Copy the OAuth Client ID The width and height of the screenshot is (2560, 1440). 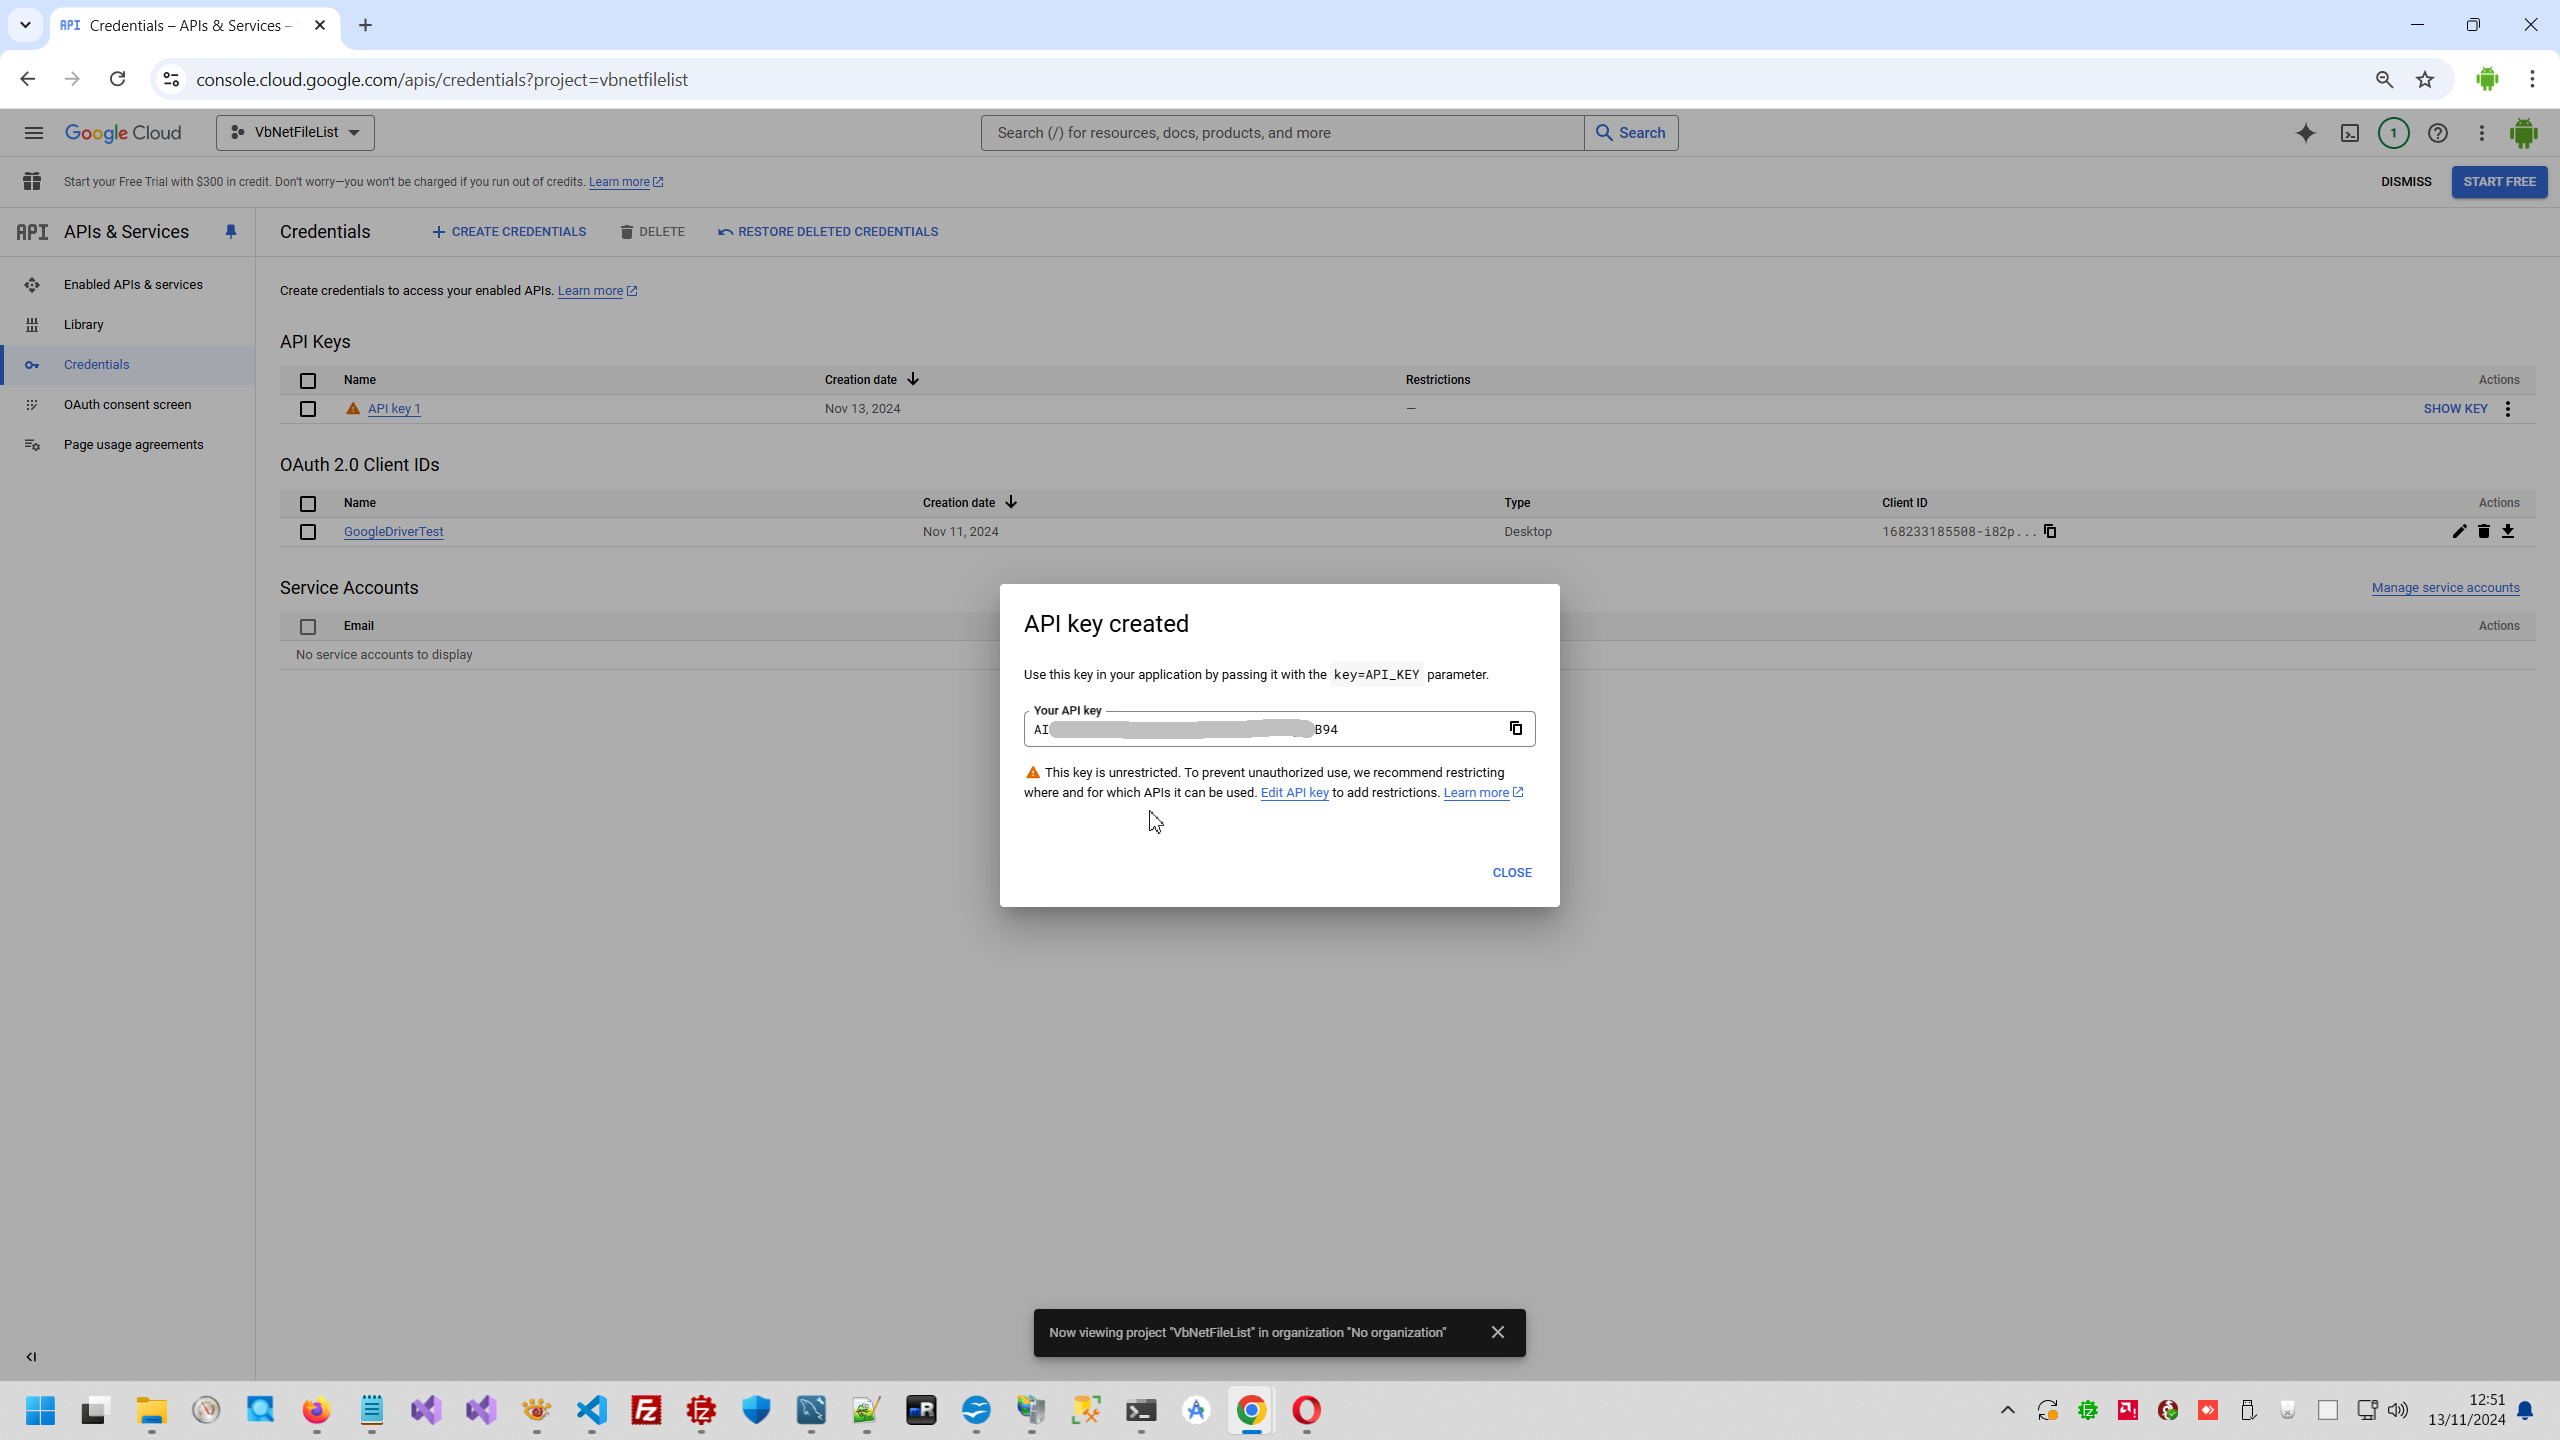2050,531
